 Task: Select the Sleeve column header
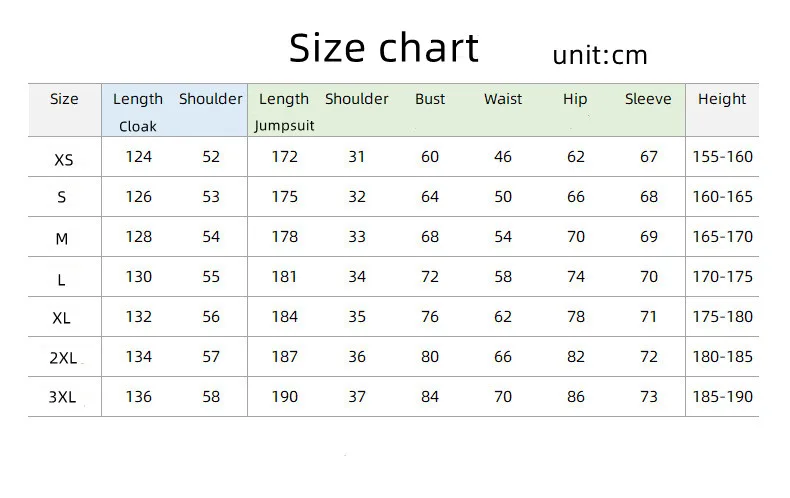pos(648,99)
